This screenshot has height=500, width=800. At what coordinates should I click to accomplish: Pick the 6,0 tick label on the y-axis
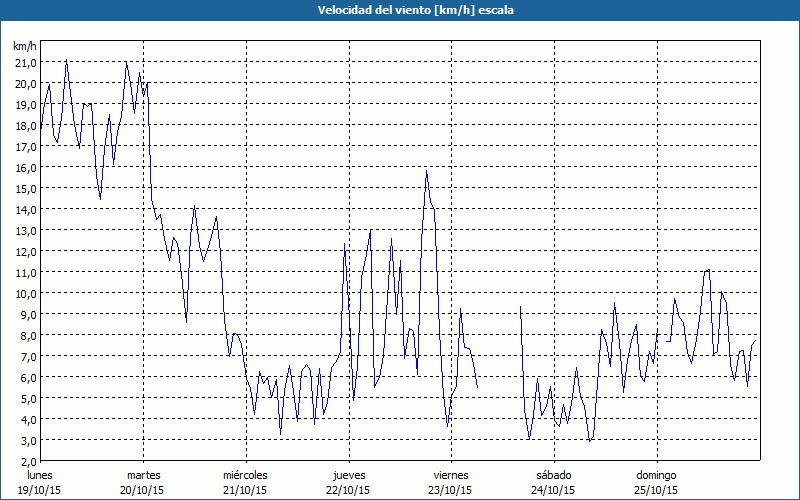pos(25,377)
